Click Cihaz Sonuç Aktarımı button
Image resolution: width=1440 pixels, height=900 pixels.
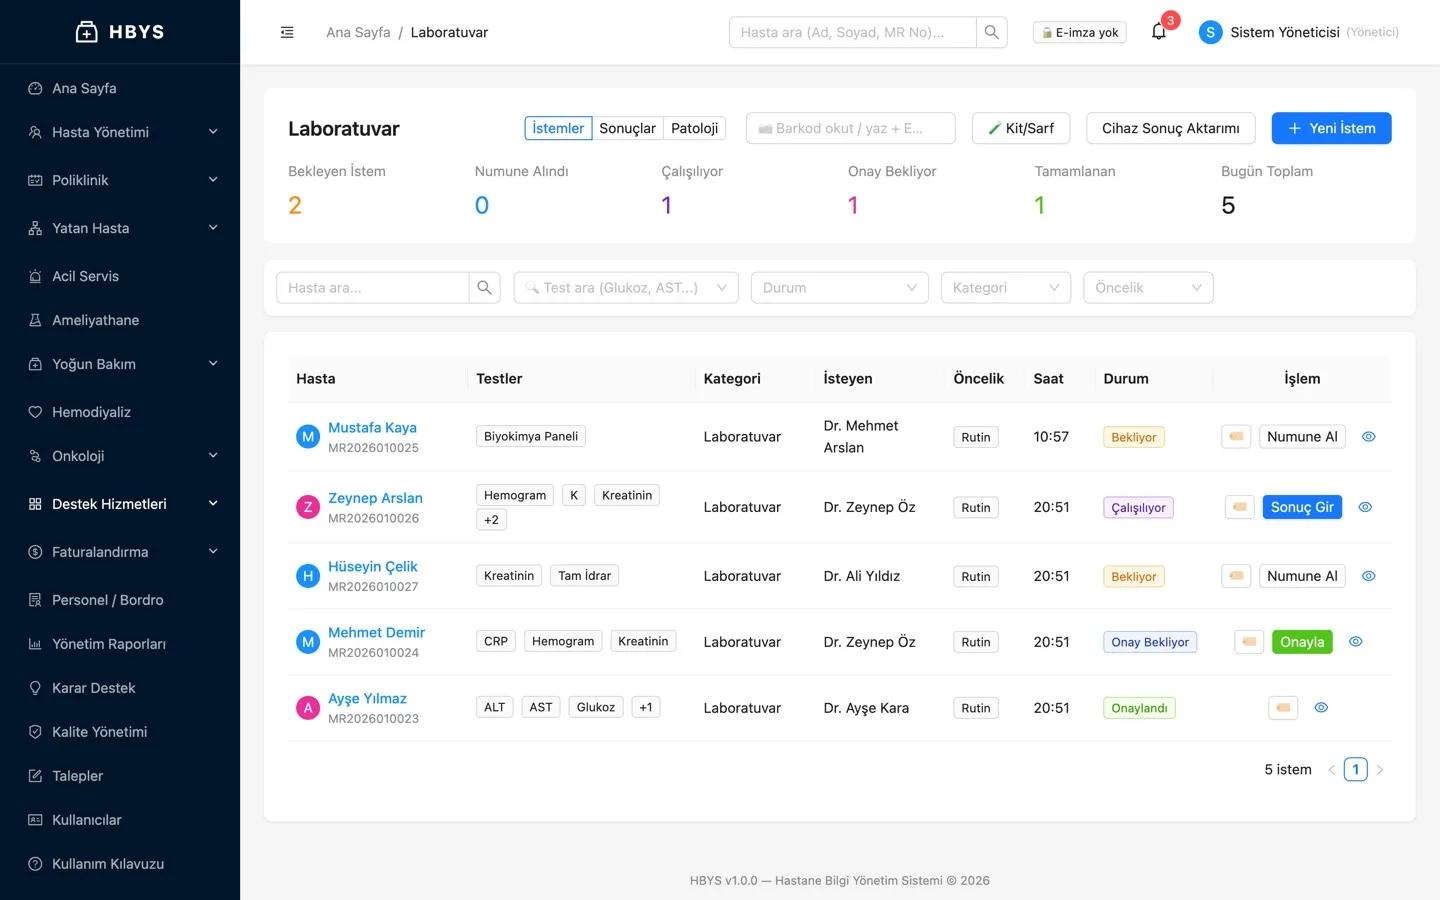point(1170,128)
